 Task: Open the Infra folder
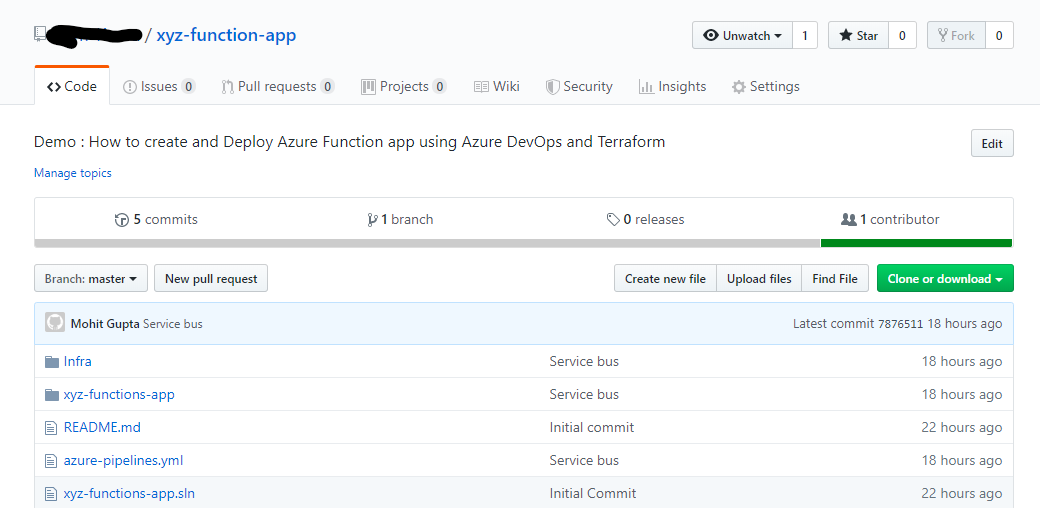(x=78, y=361)
